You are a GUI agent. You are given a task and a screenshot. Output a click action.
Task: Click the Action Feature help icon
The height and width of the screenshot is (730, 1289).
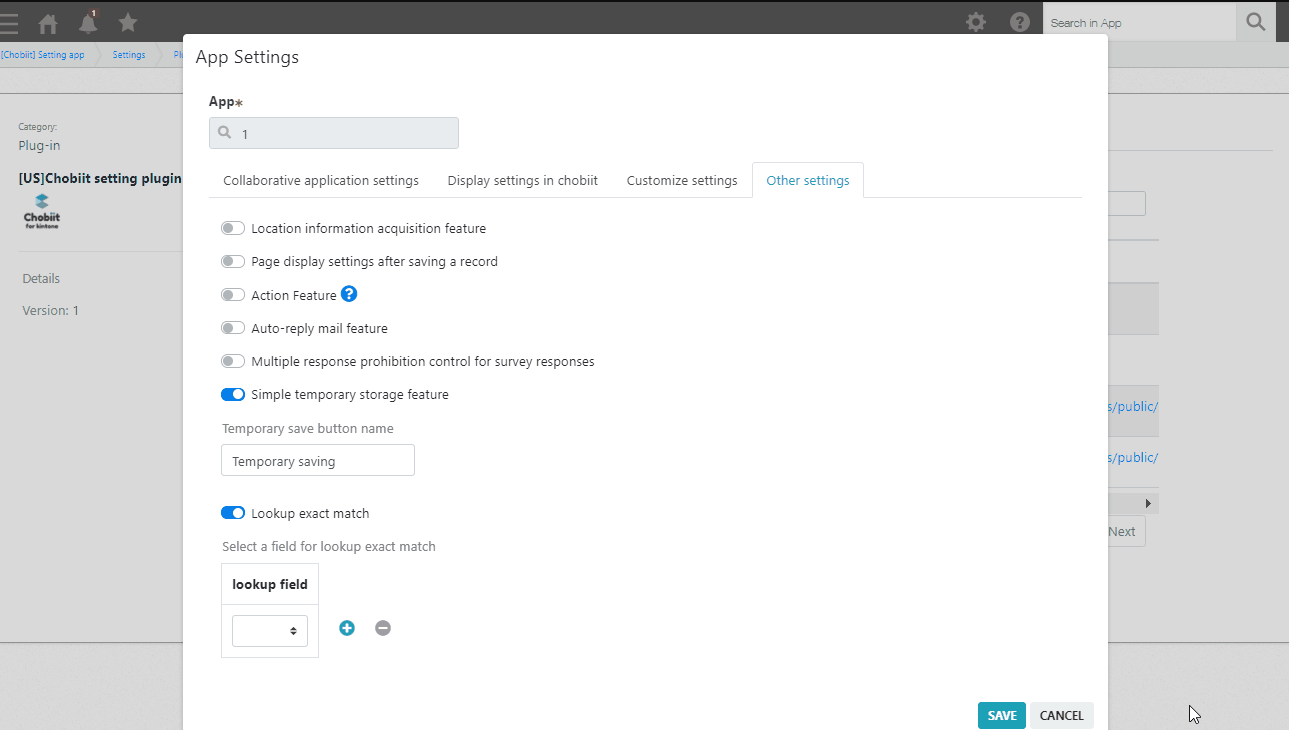[349, 294]
